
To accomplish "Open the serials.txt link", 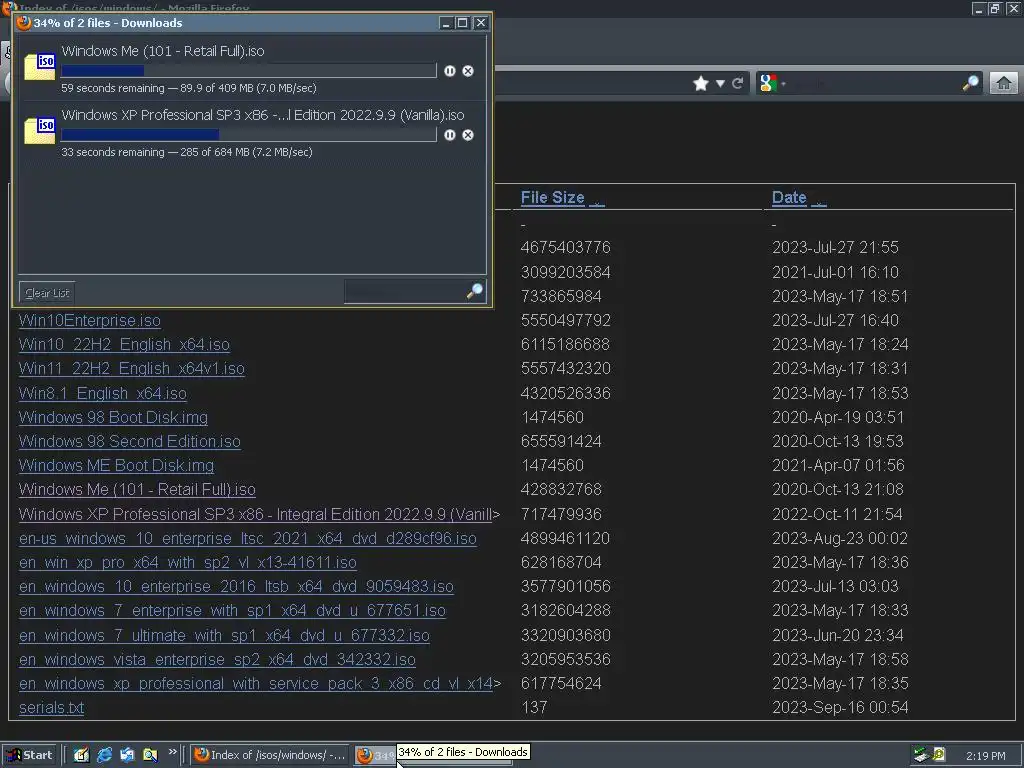I will point(52,708).
